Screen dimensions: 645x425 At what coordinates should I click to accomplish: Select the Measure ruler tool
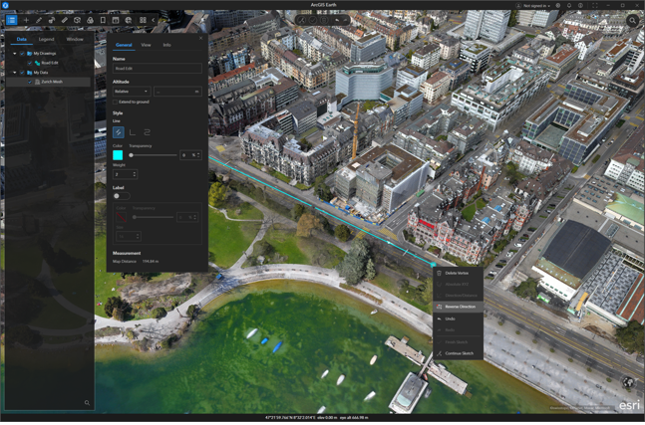tap(65, 20)
